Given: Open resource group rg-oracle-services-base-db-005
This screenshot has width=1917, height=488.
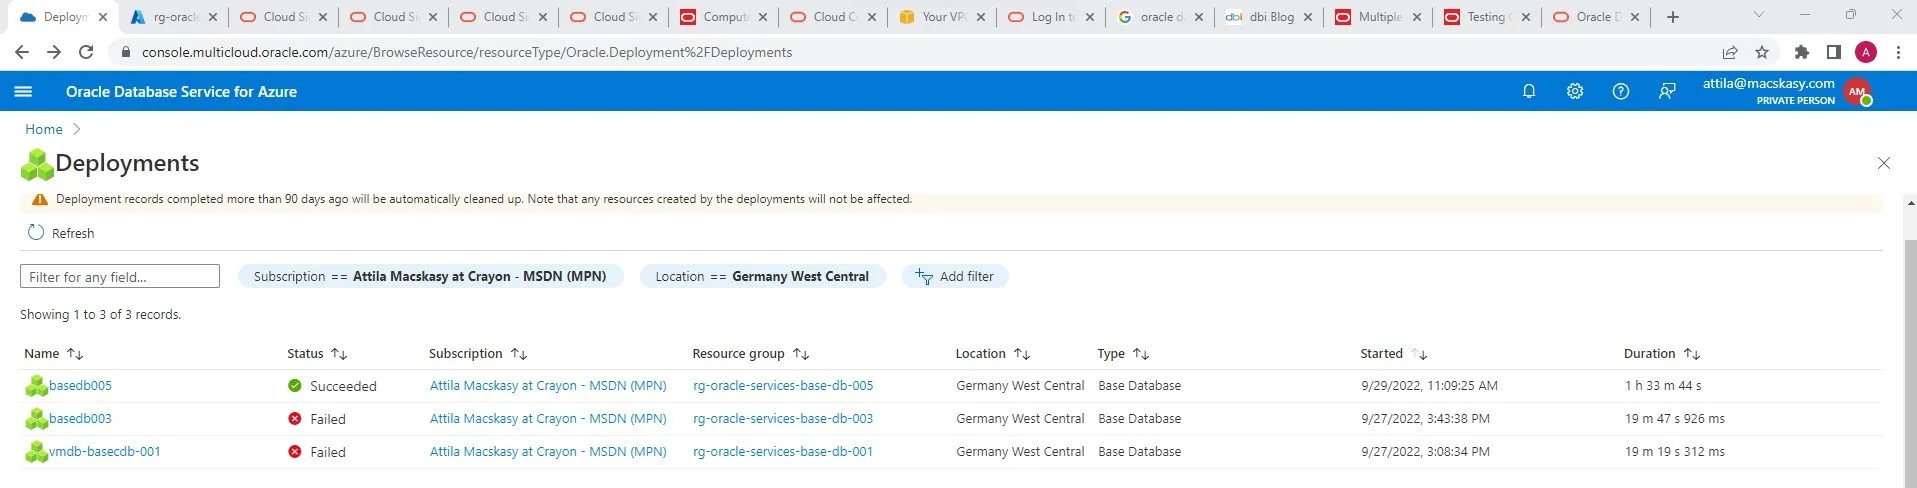Looking at the screenshot, I should (783, 385).
